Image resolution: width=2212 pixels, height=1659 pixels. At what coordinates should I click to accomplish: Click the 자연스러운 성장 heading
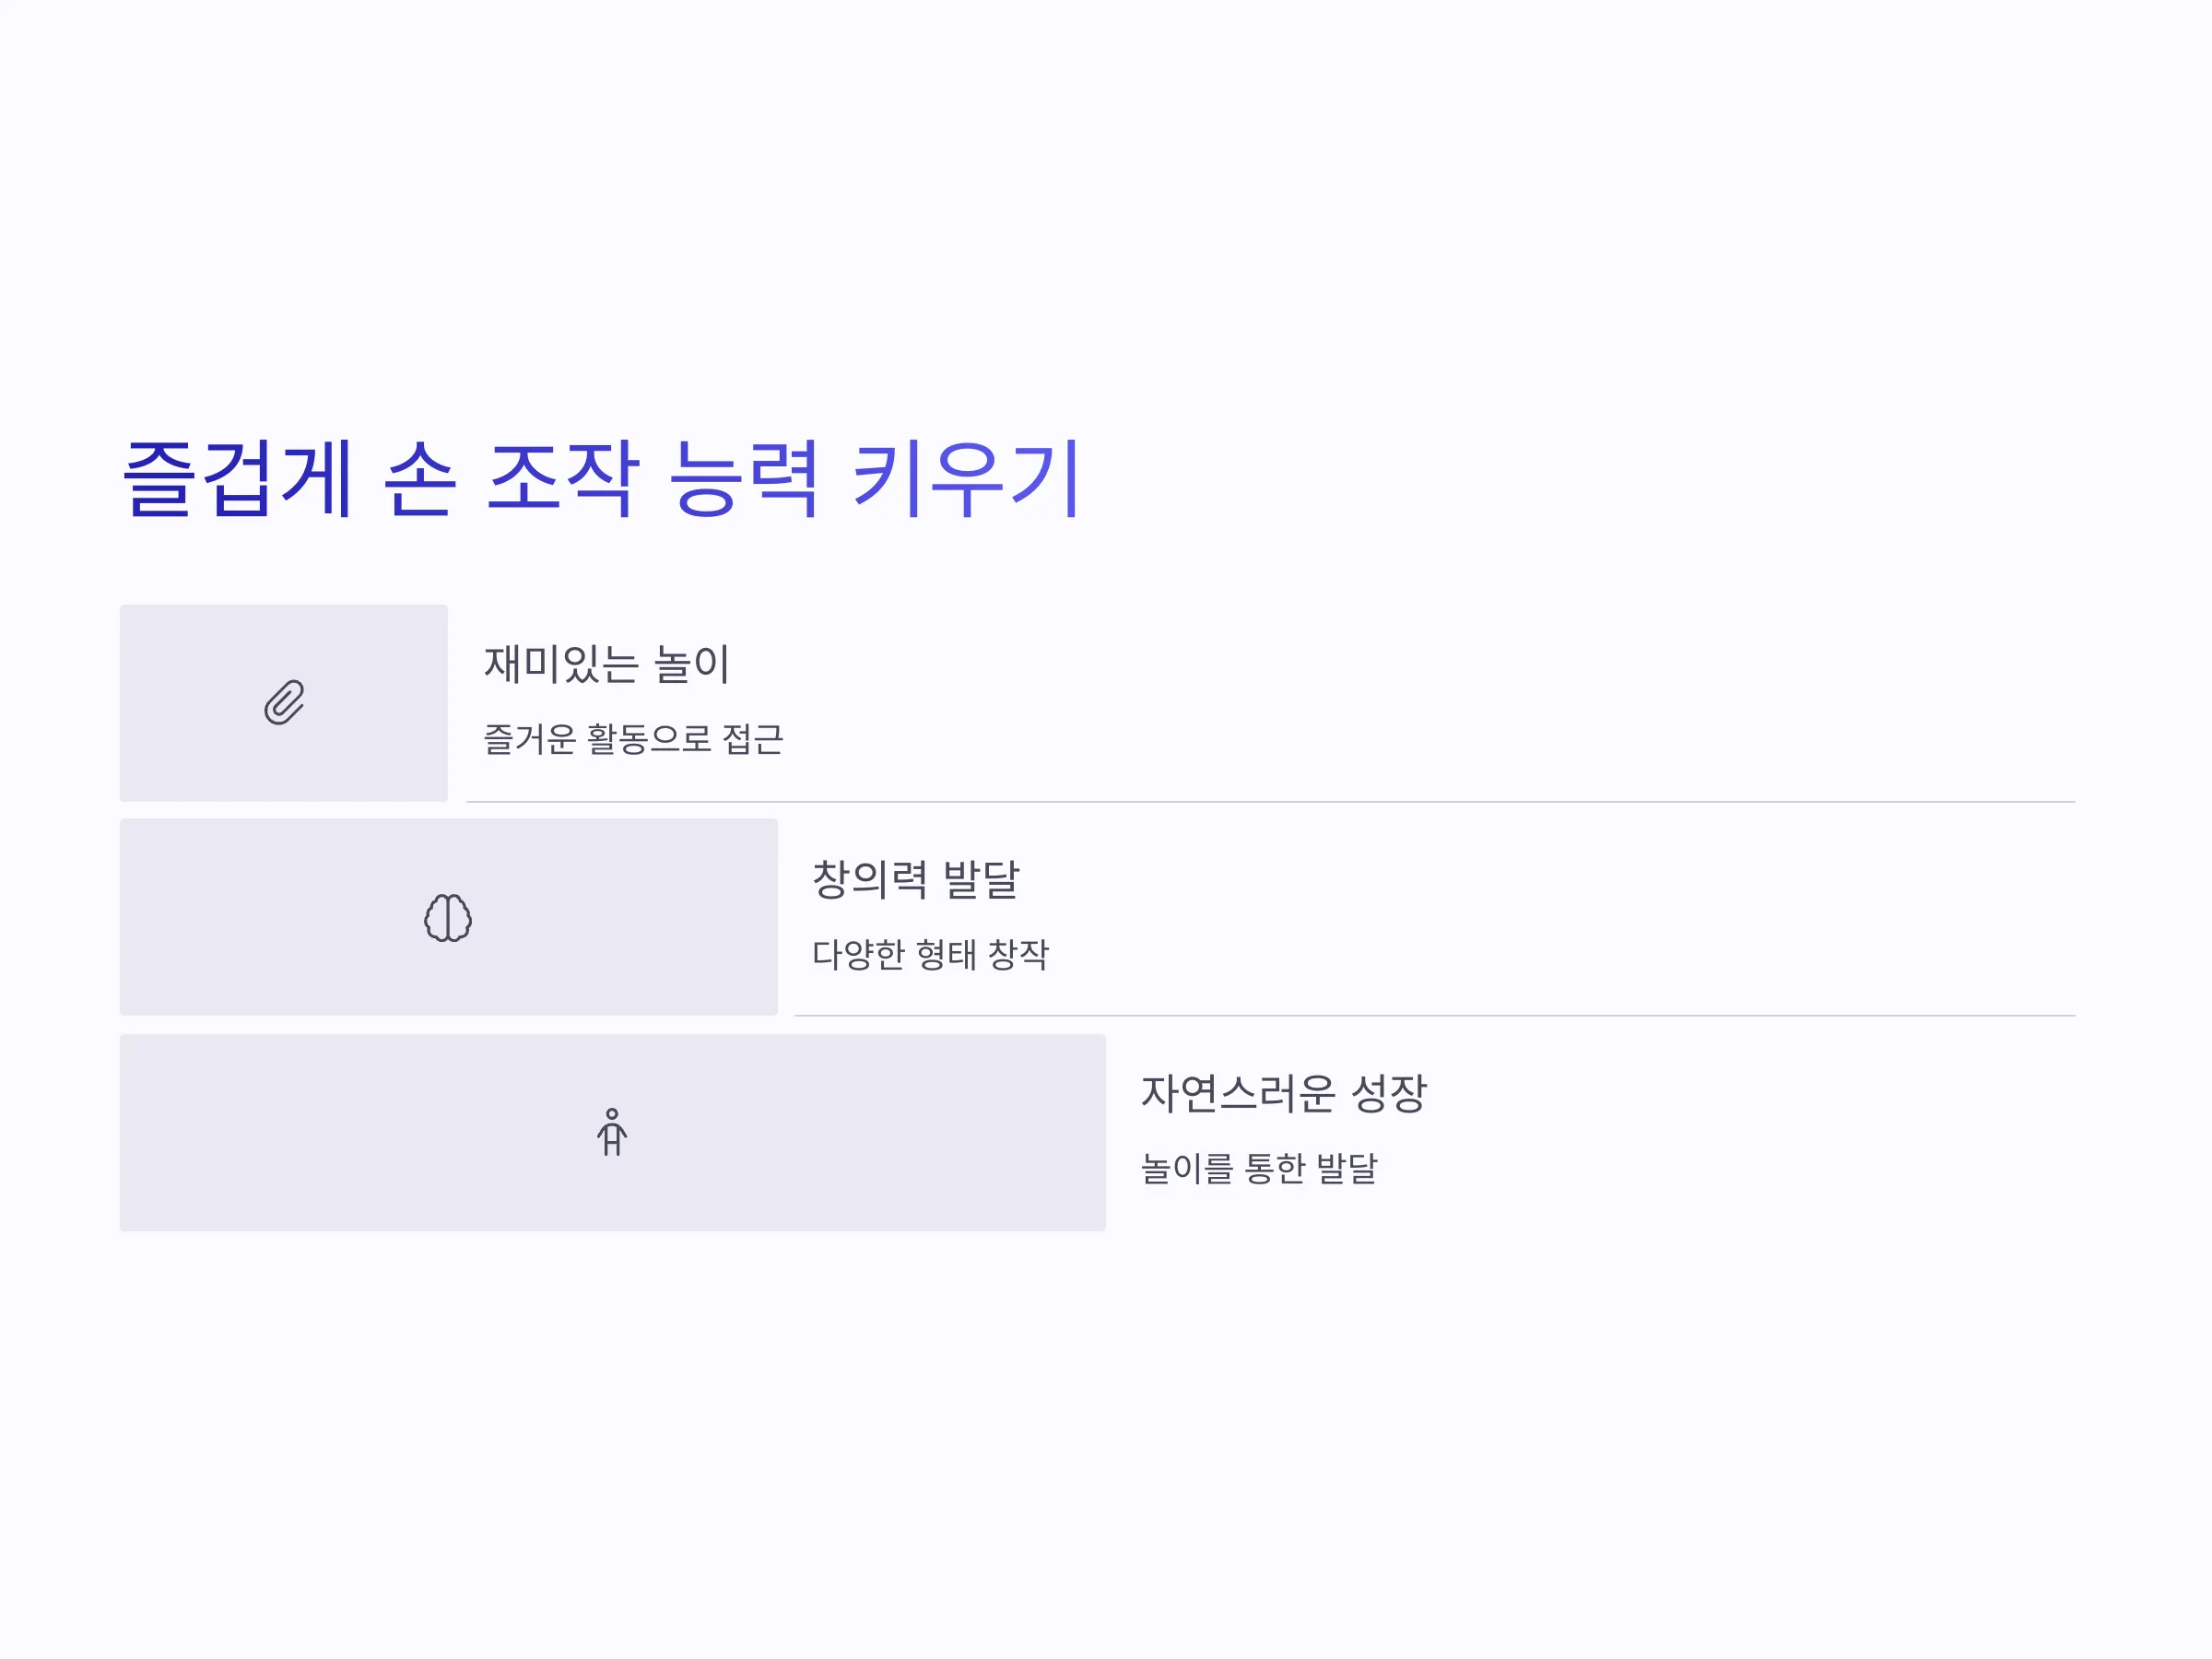coord(1283,1093)
